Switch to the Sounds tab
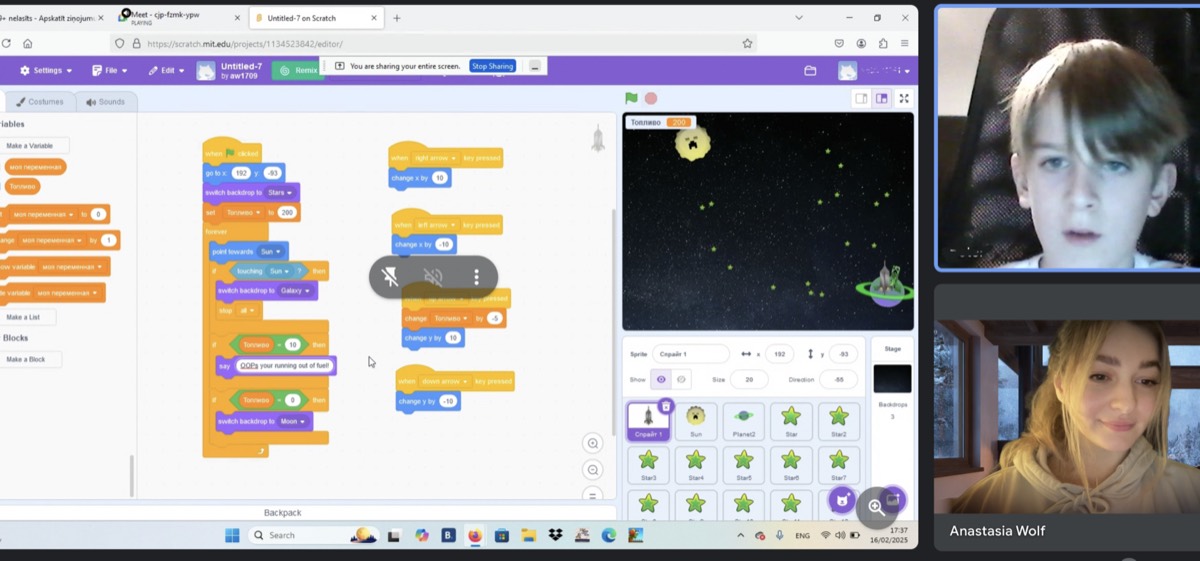 click(106, 102)
